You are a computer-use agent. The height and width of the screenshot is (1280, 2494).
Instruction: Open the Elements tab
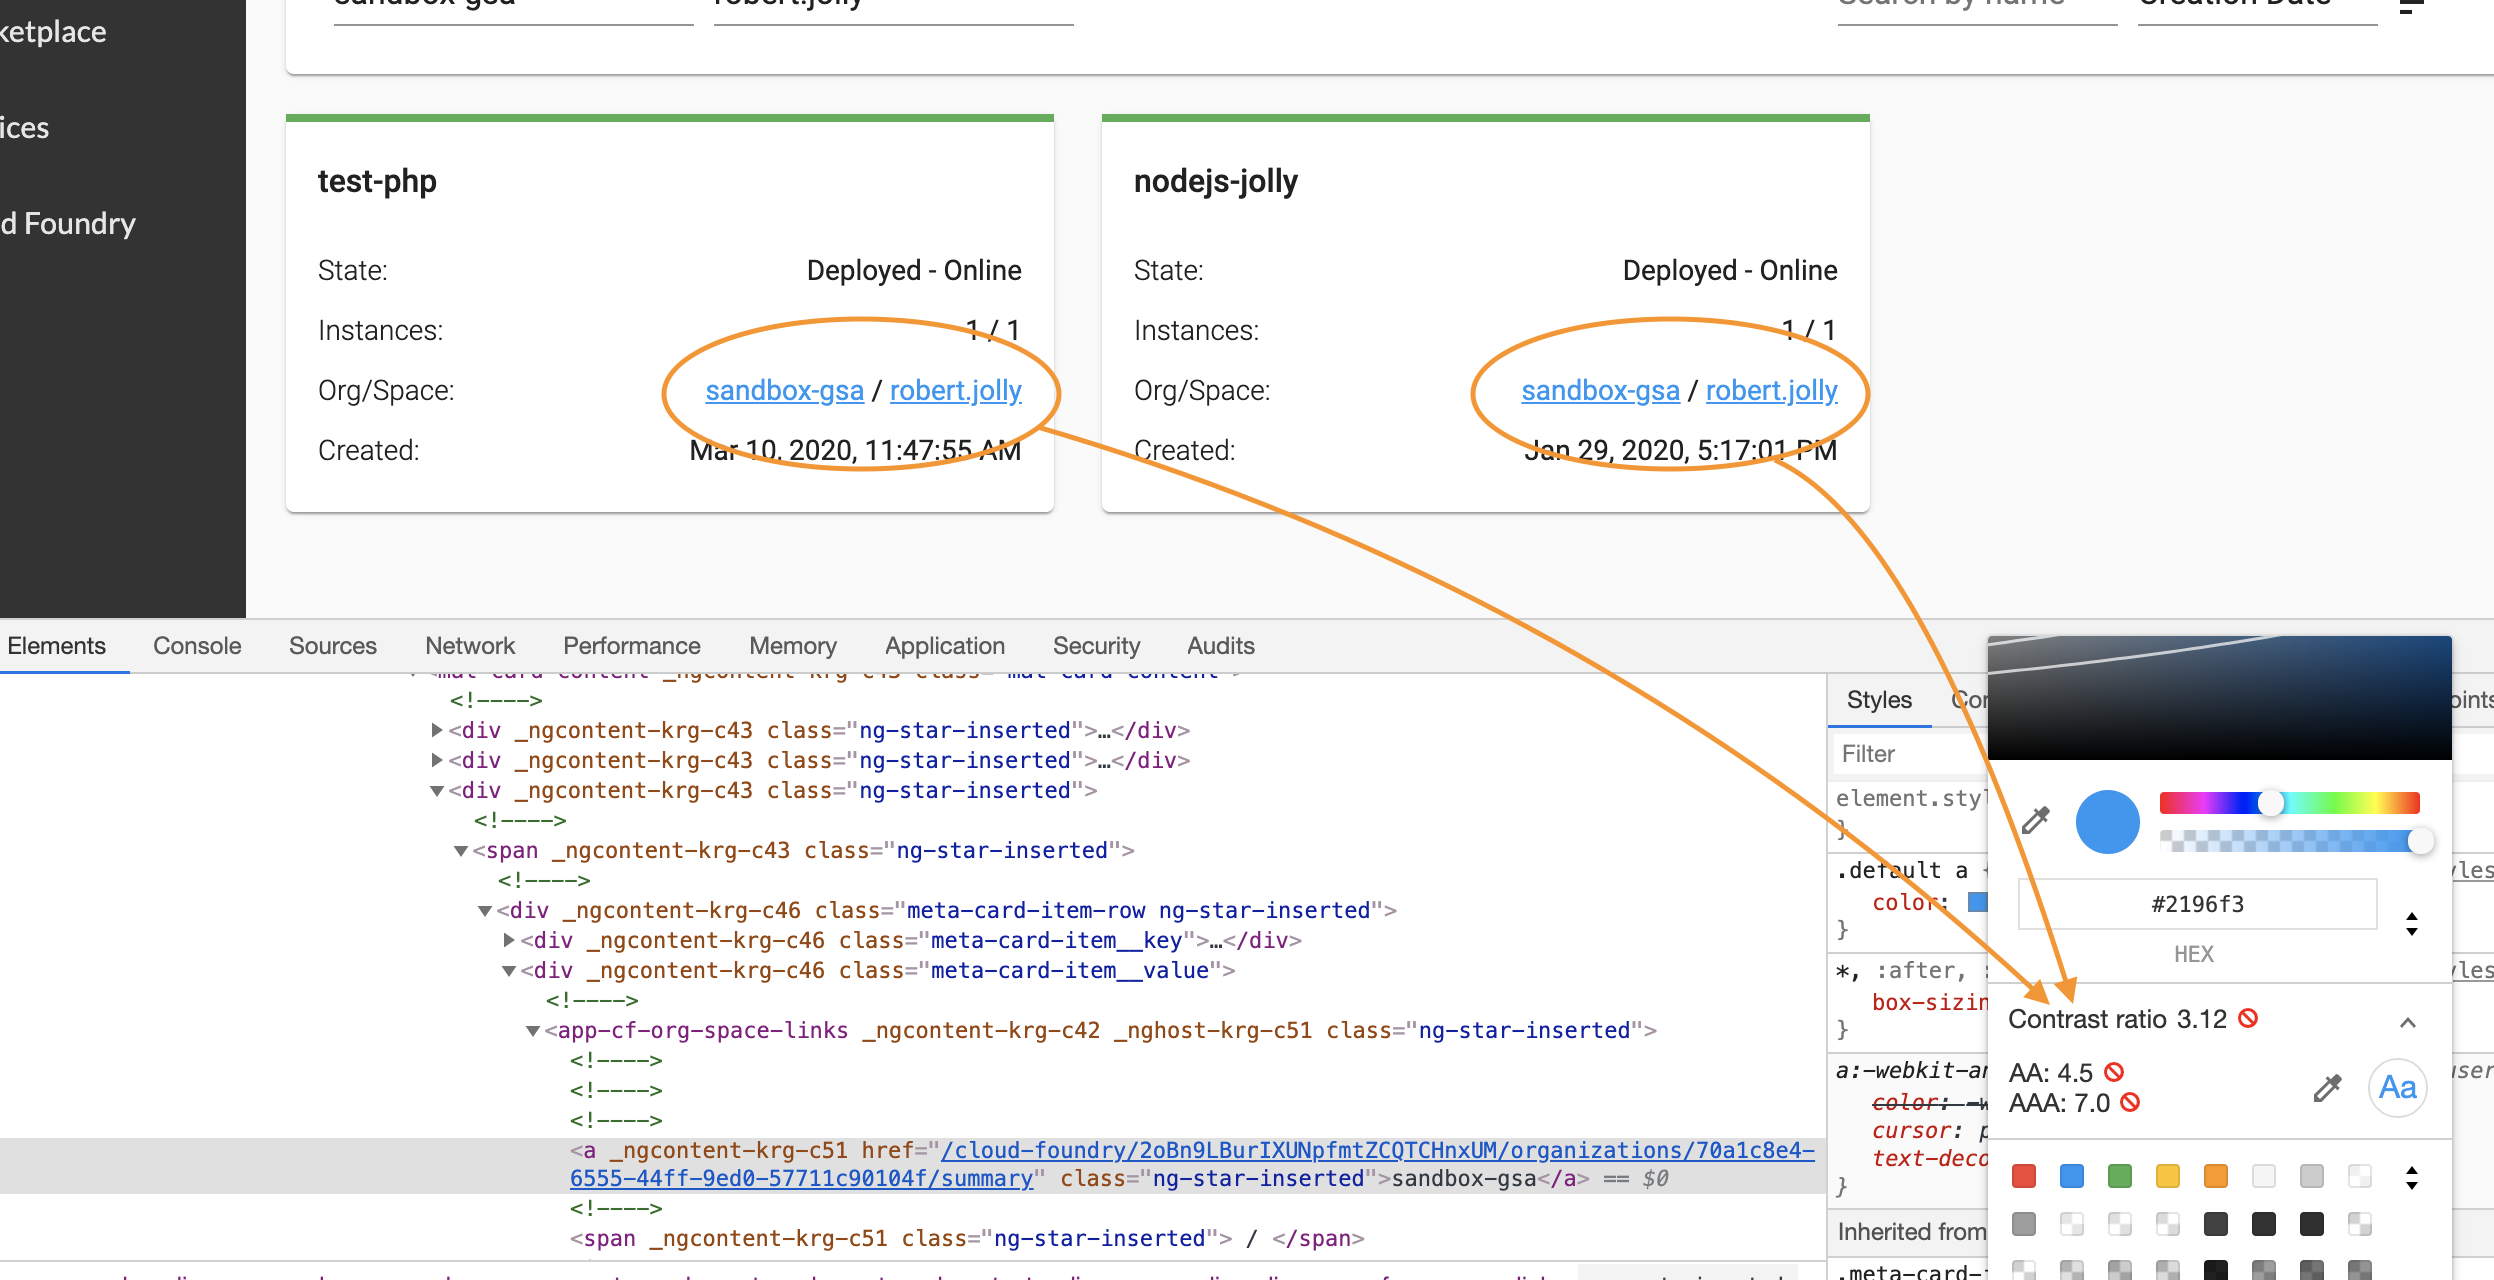coord(56,646)
